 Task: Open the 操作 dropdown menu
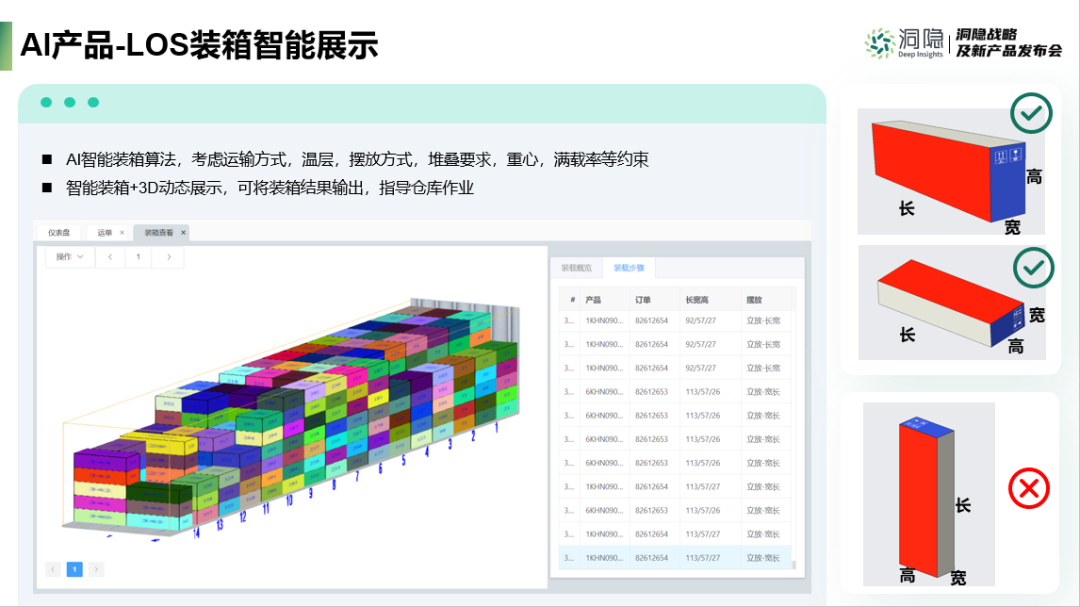coord(69,257)
